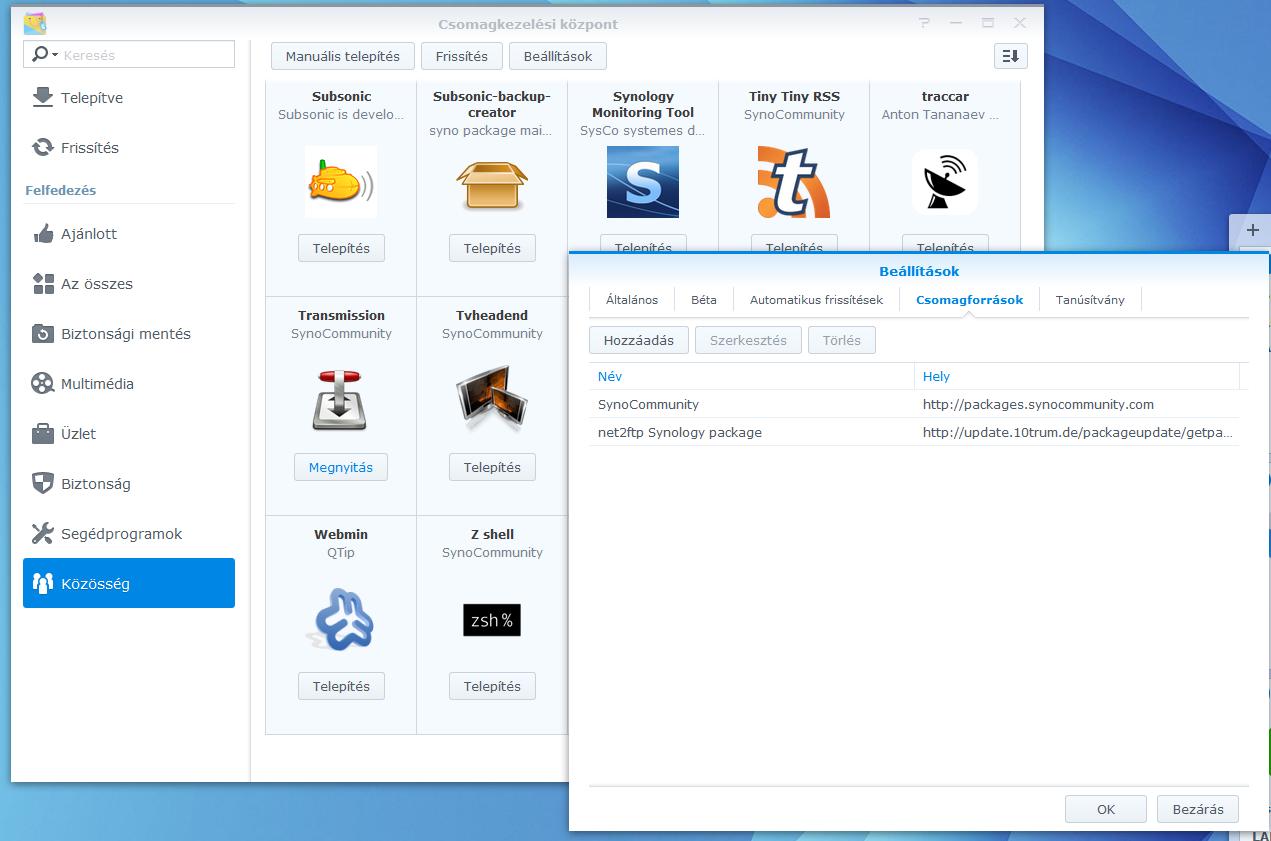Open the Multimédia category
1271x841 pixels.
click(129, 384)
